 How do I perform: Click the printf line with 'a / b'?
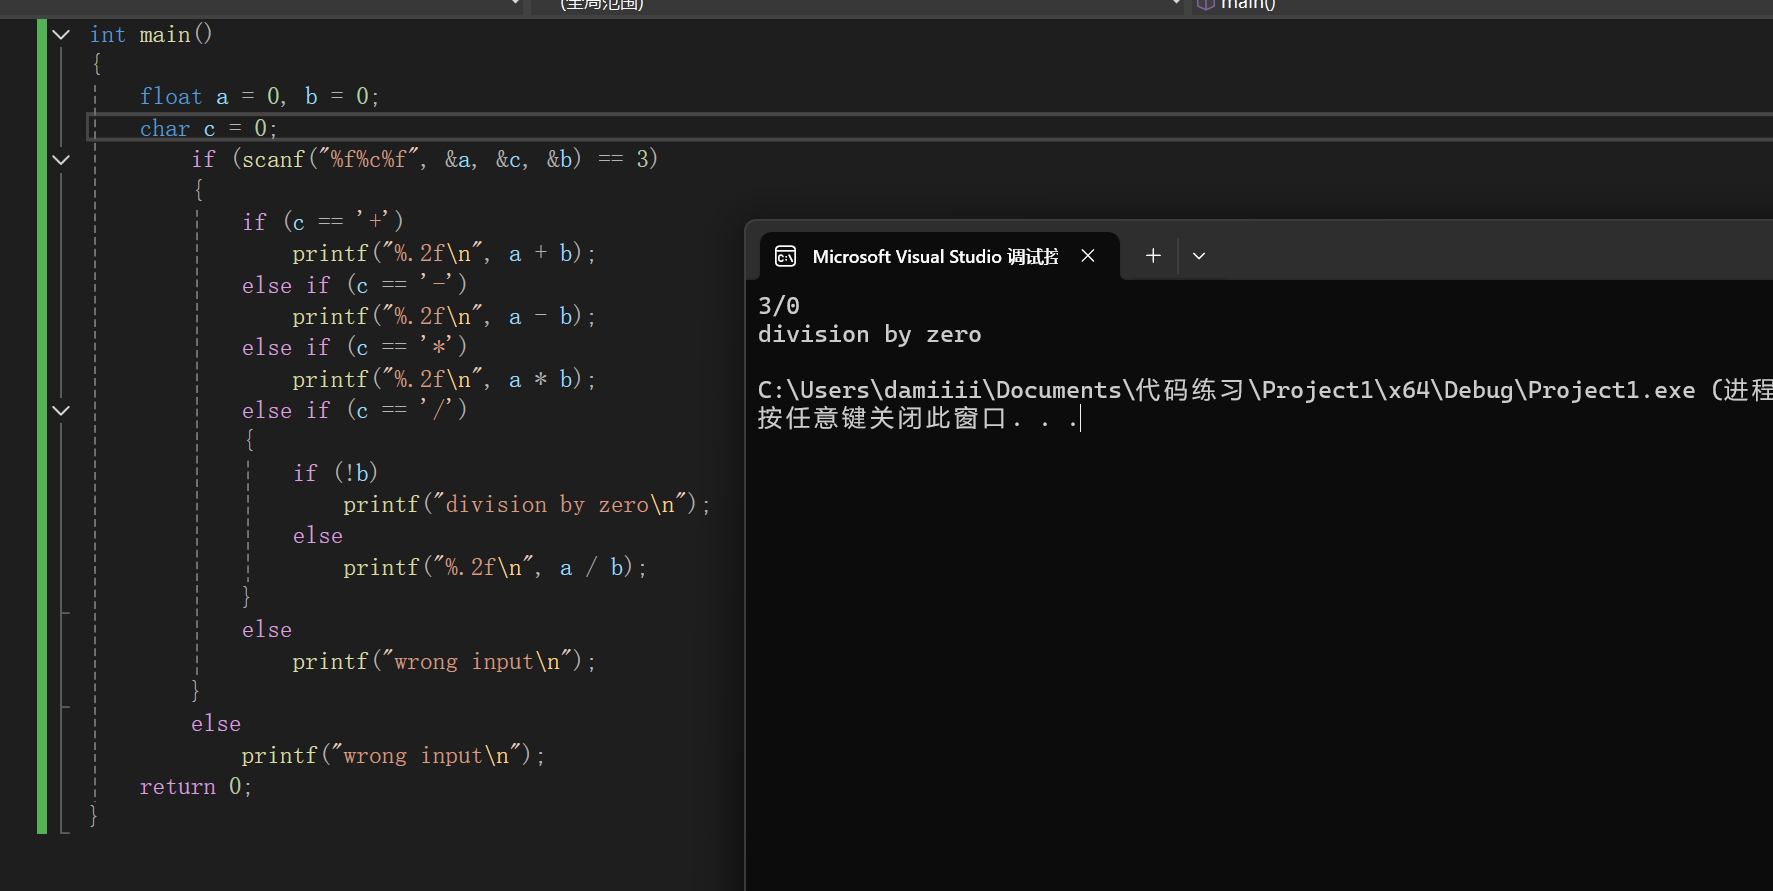pos(495,567)
